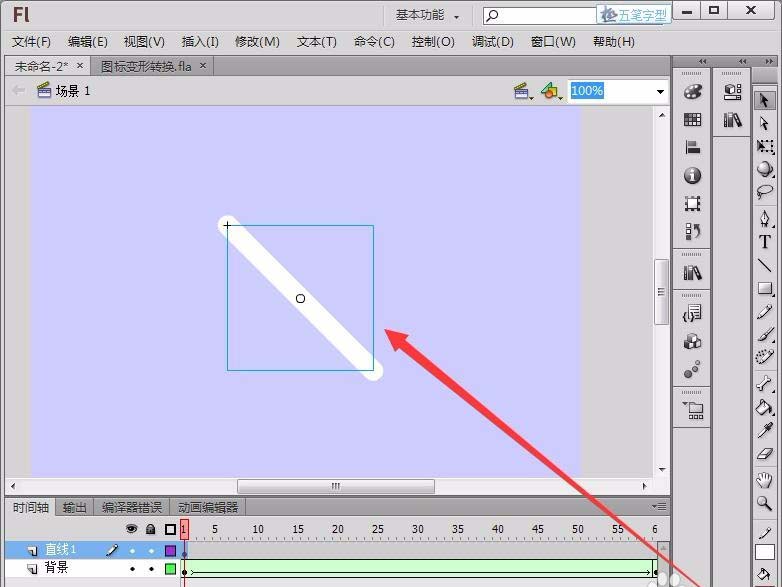The width and height of the screenshot is (782, 587).
Task: Select the Text tool
Action: (764, 242)
